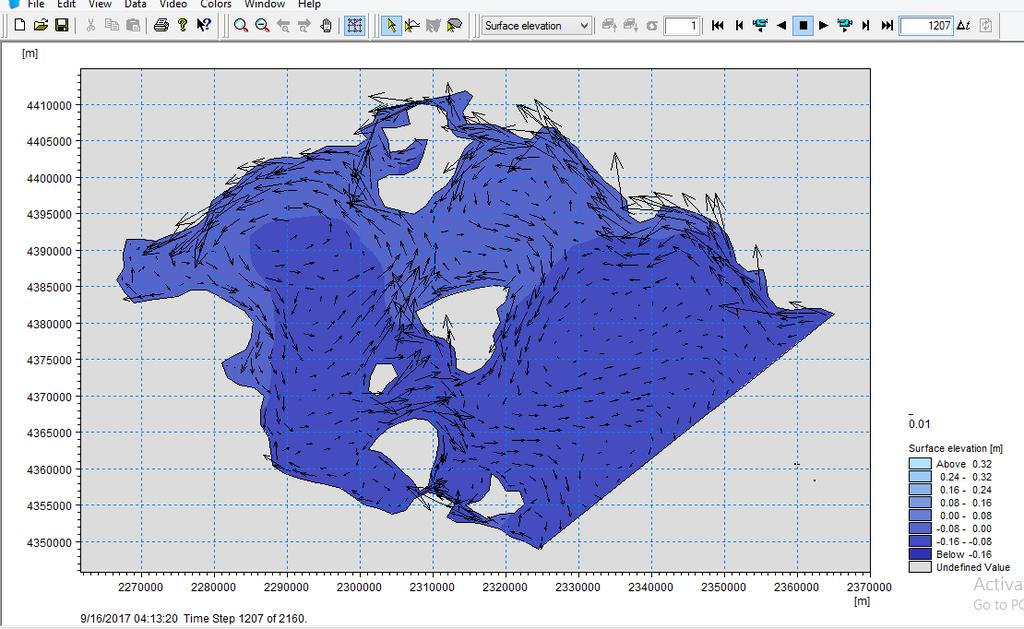Select the Pan hand tool

click(x=326, y=25)
